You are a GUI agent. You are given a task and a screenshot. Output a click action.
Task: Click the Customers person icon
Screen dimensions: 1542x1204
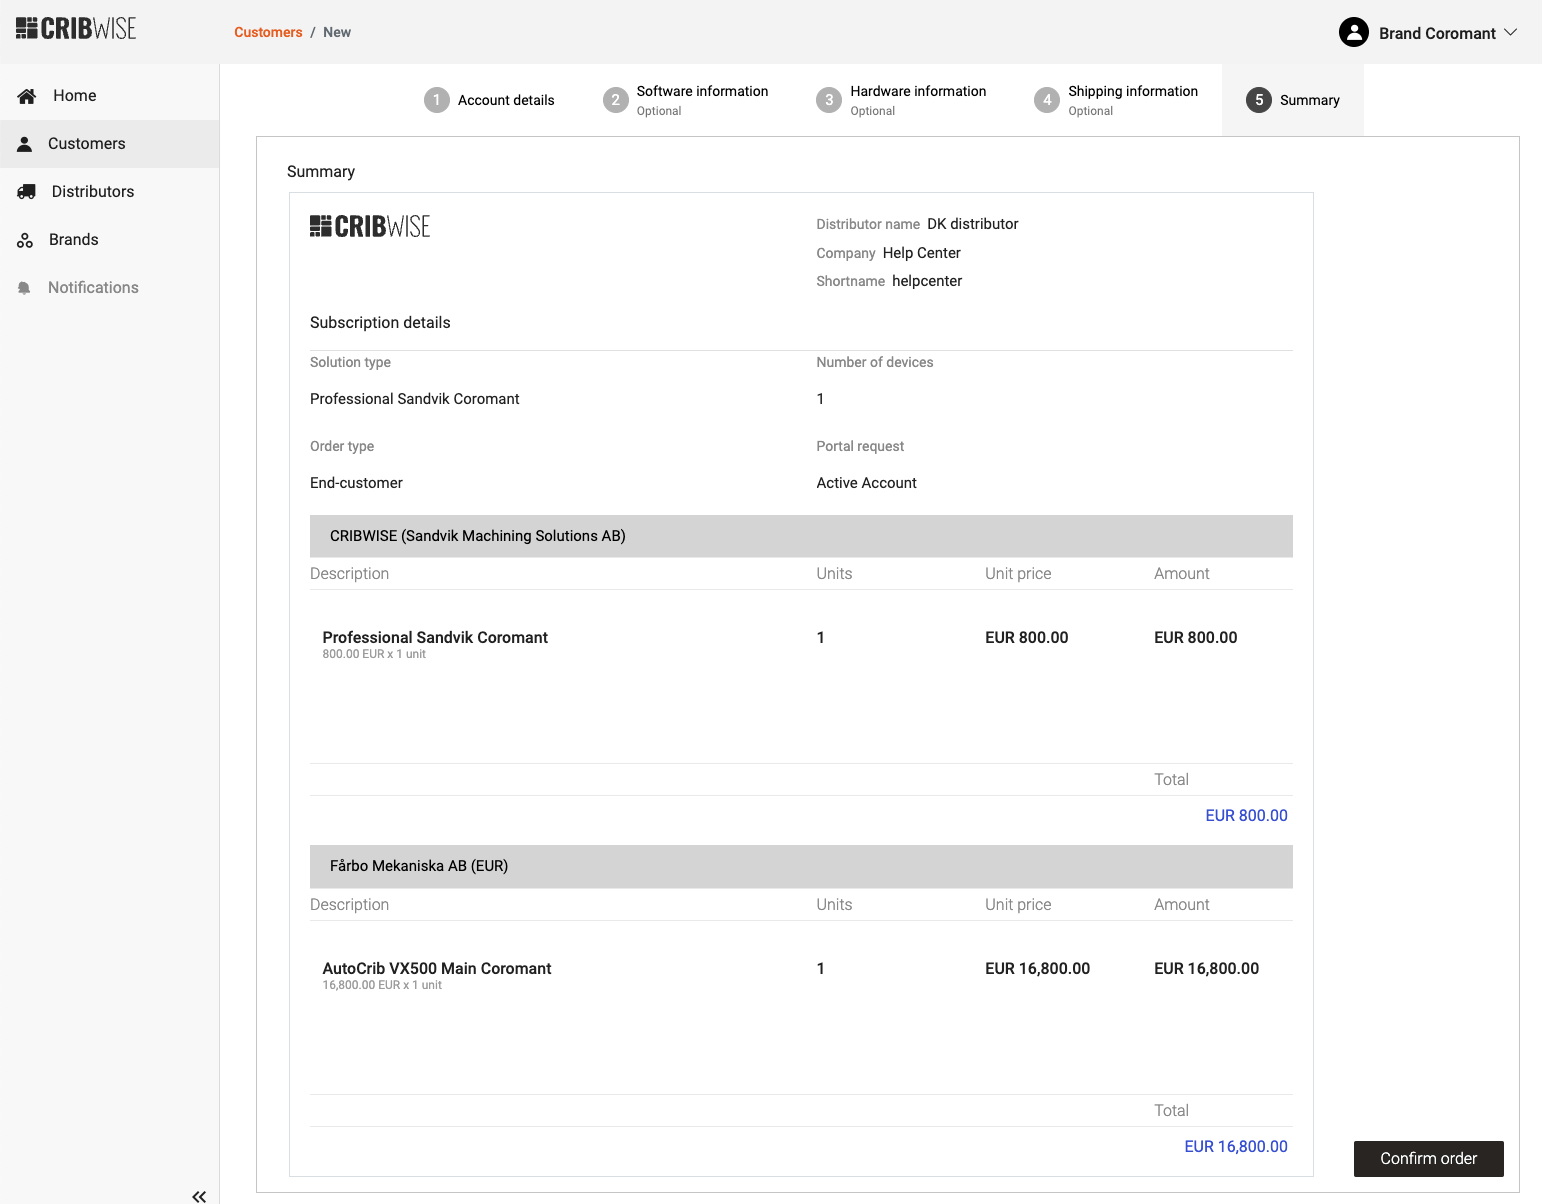(x=25, y=144)
